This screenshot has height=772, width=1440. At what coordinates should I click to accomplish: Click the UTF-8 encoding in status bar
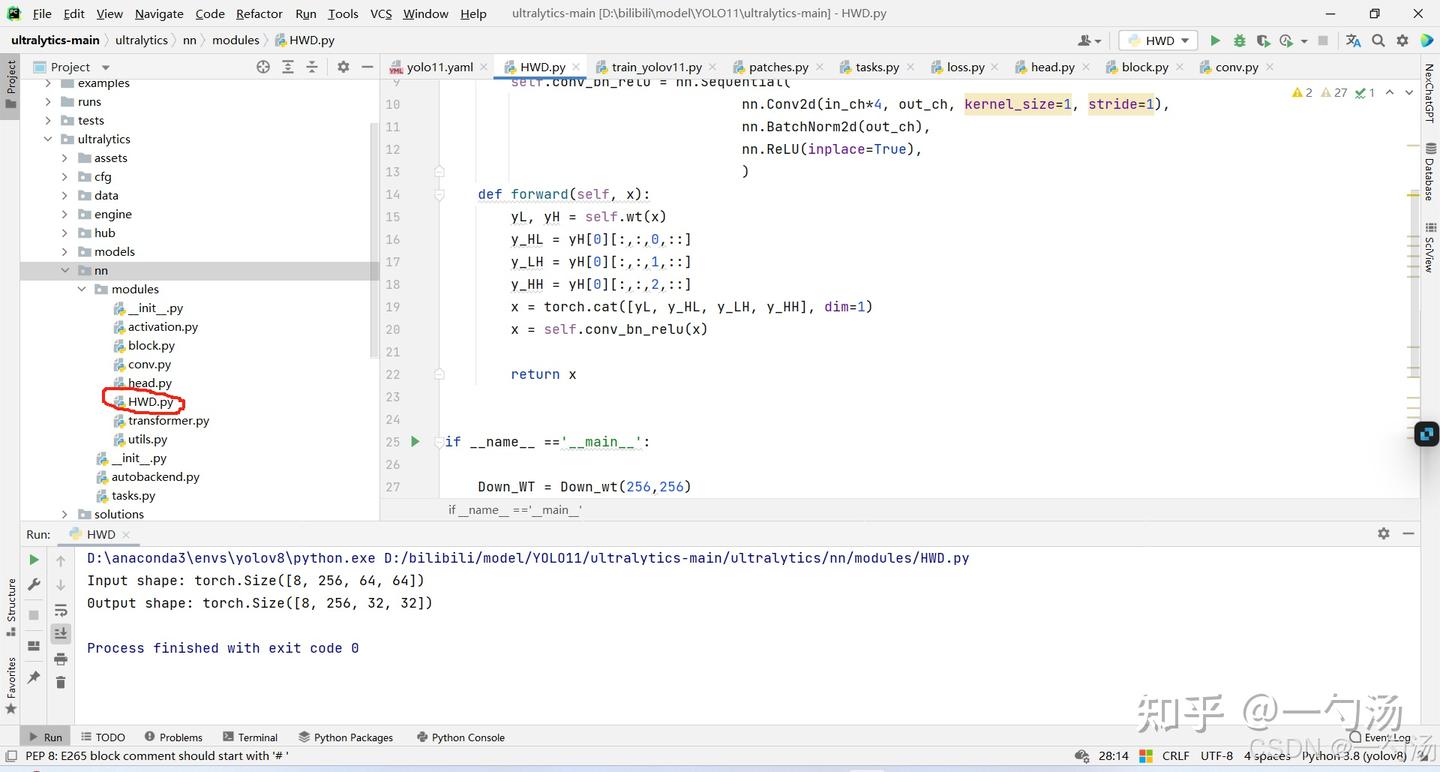1216,756
